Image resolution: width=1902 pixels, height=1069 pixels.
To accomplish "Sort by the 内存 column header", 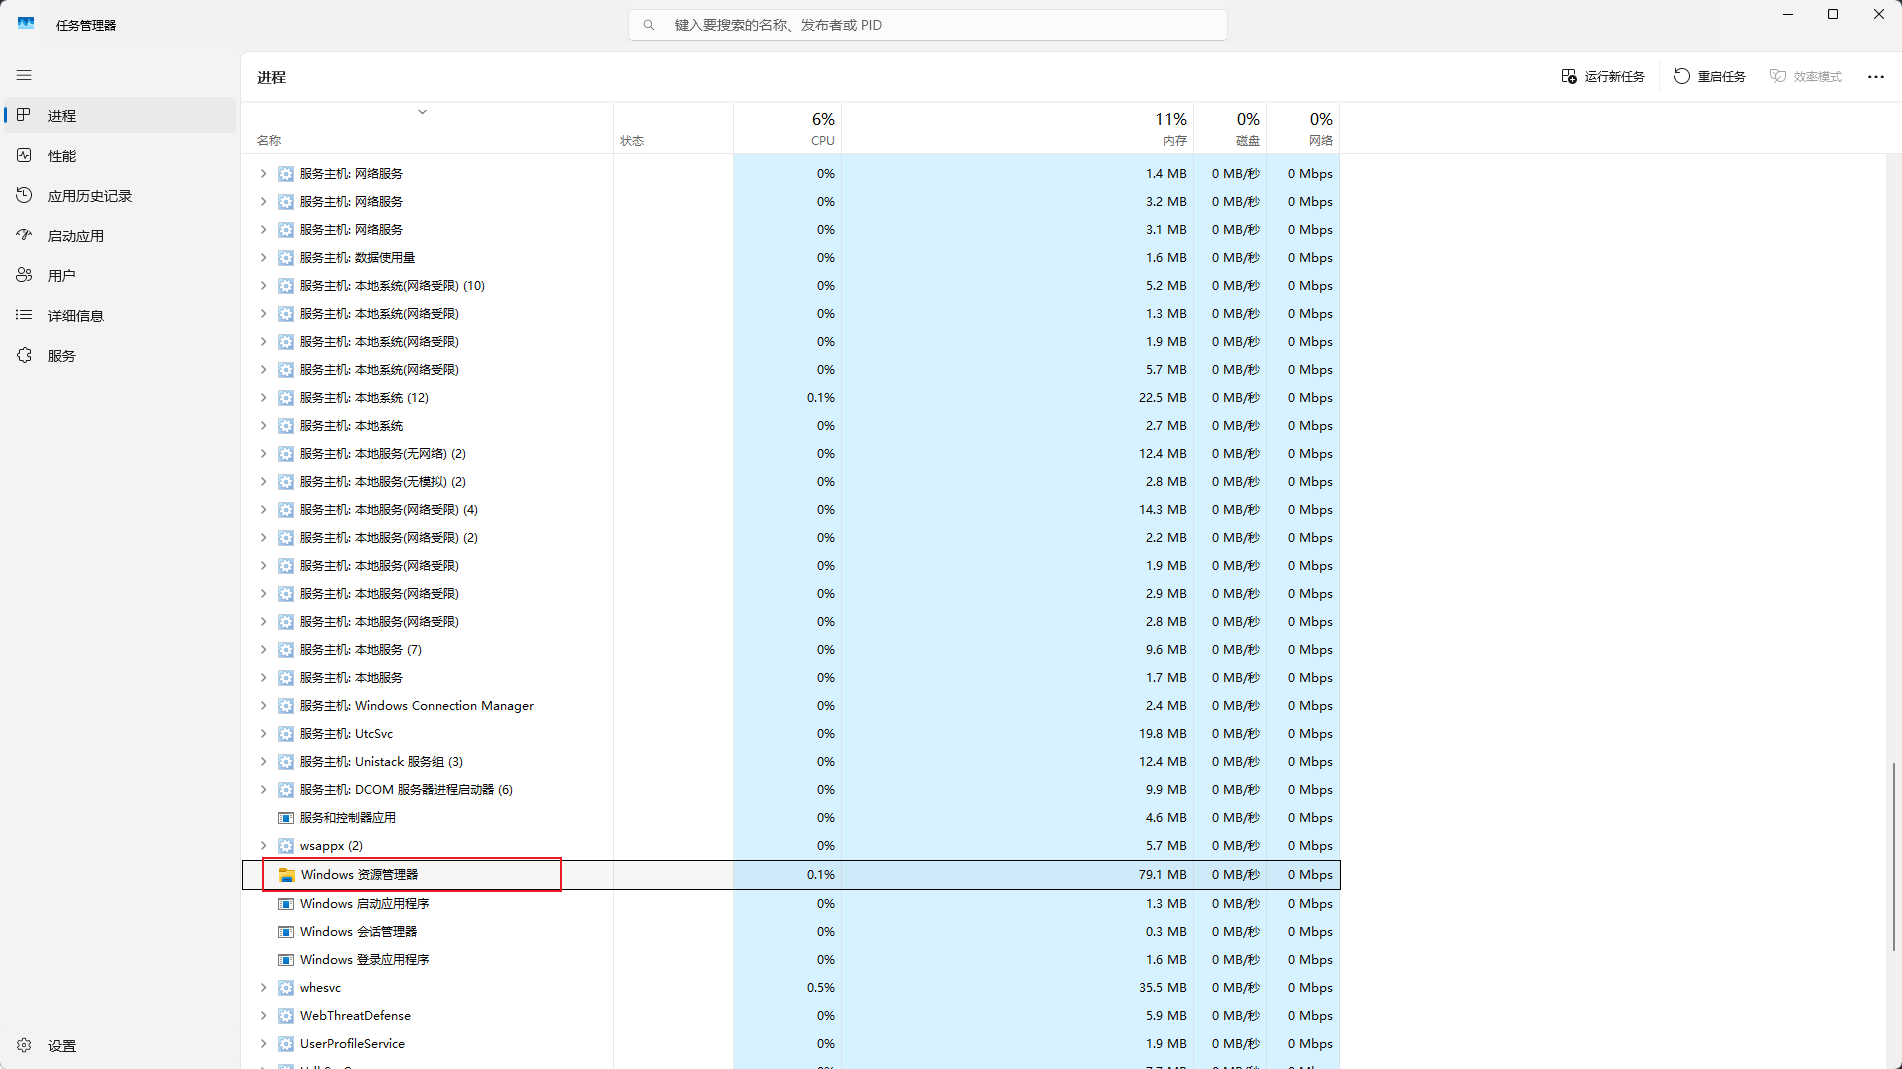I will [1018, 128].
